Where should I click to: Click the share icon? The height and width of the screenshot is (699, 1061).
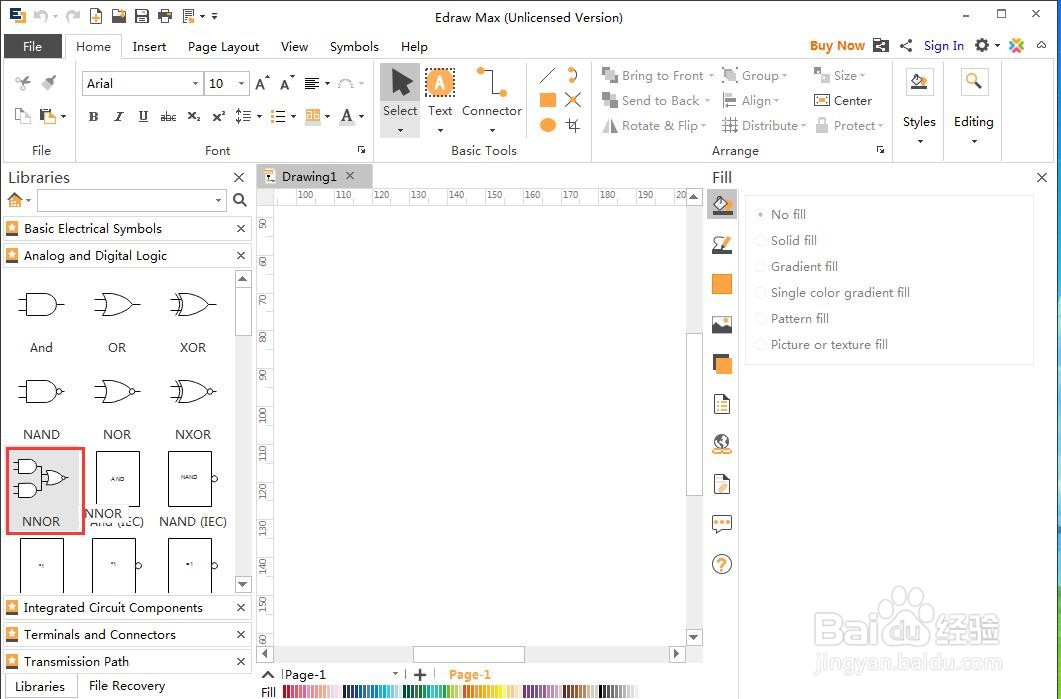905,45
